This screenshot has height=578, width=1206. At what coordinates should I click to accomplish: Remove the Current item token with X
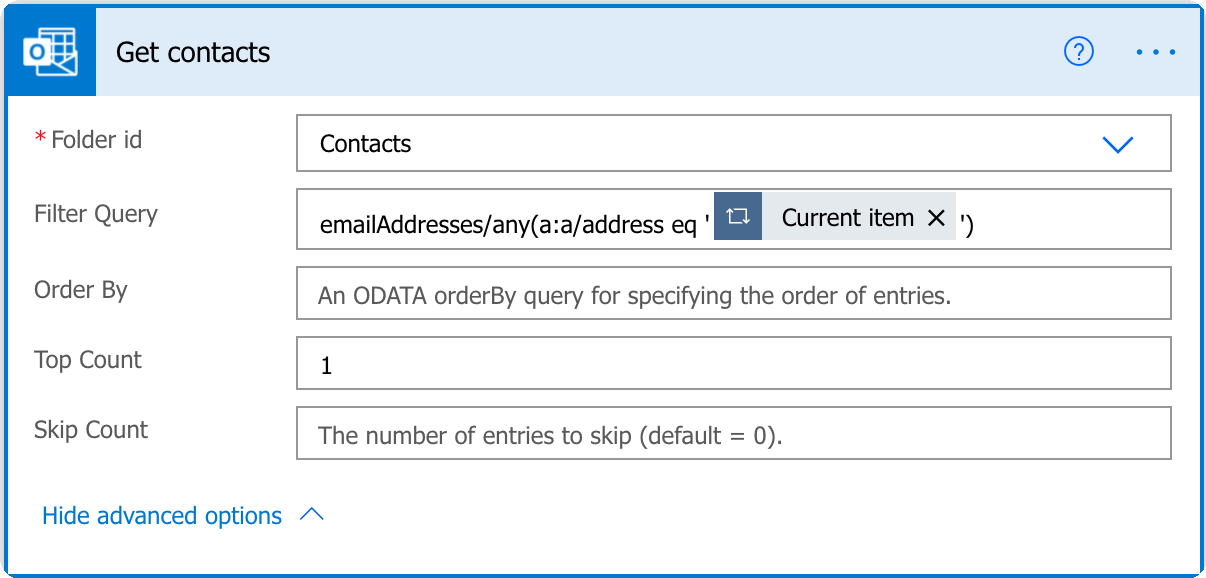click(936, 218)
